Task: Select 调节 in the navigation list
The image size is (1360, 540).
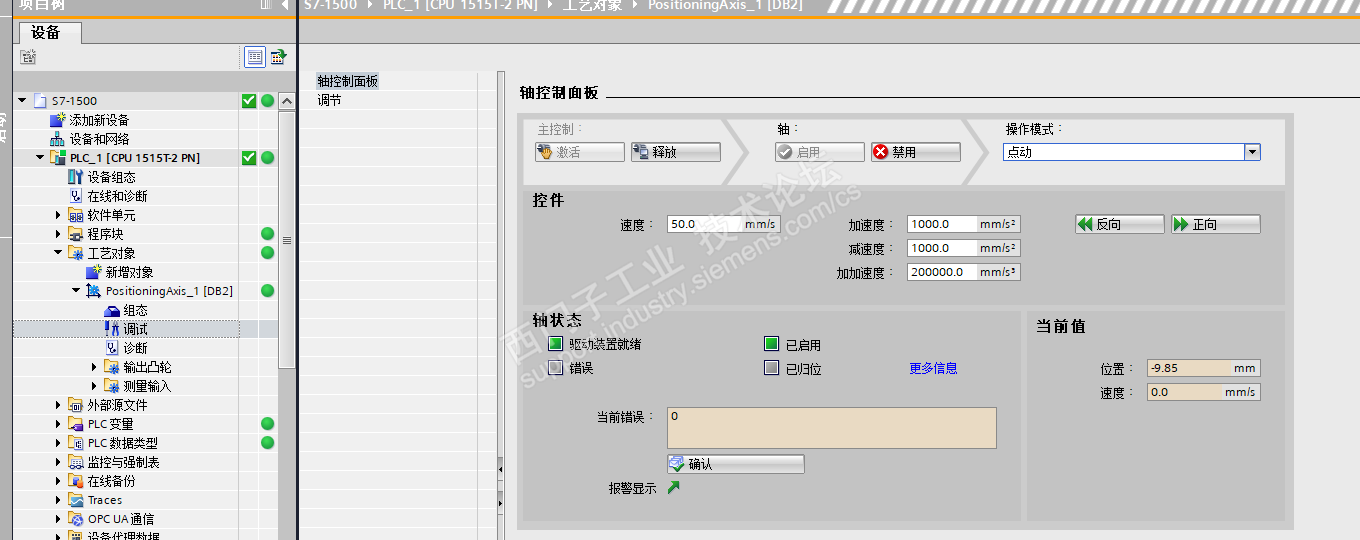Action: pyautogui.click(x=329, y=100)
